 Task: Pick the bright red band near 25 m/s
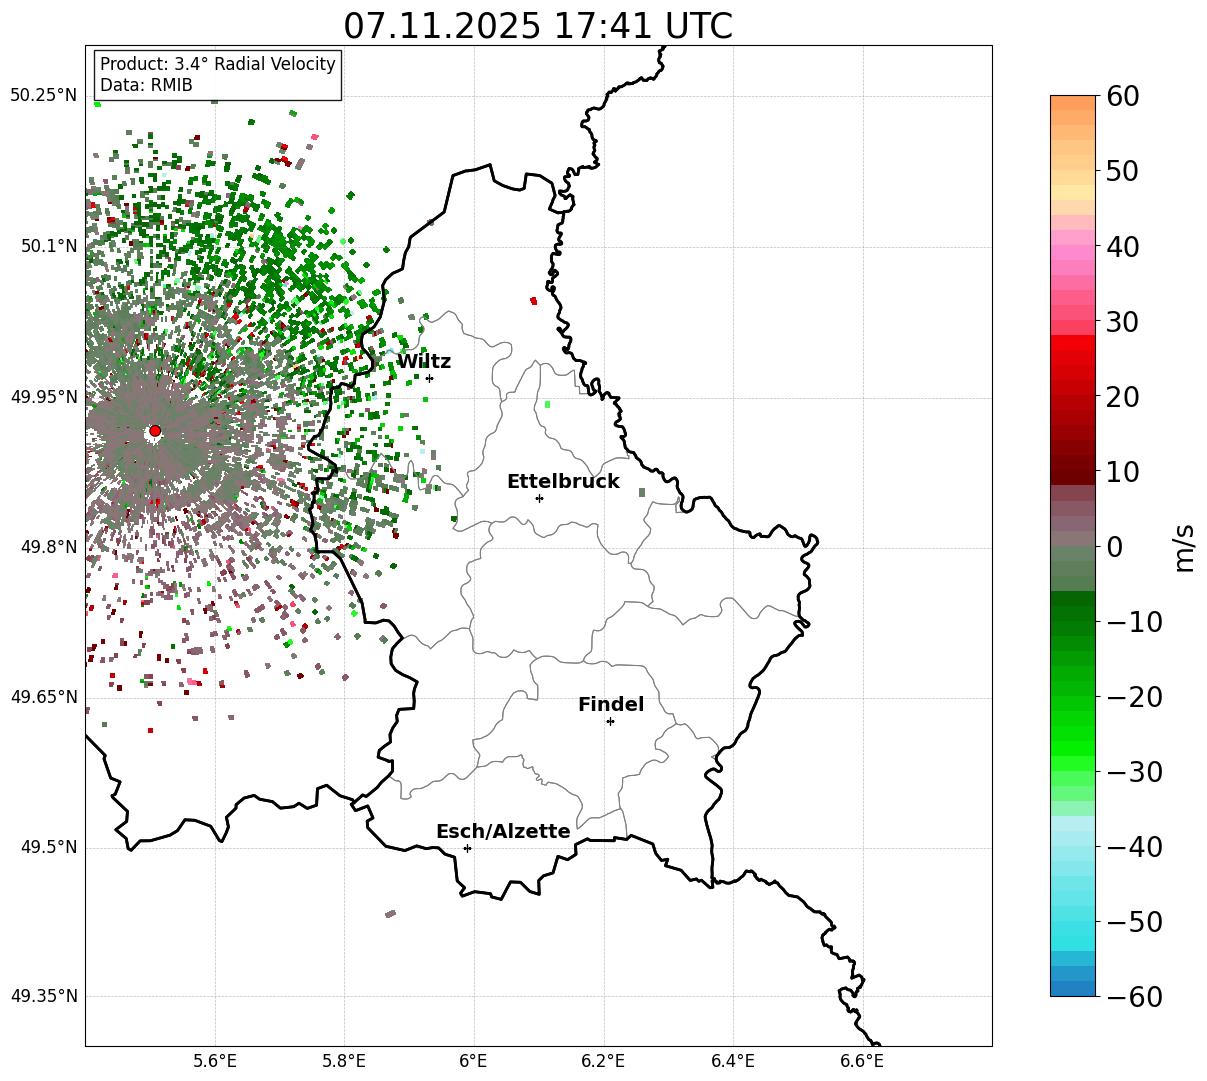click(1073, 358)
